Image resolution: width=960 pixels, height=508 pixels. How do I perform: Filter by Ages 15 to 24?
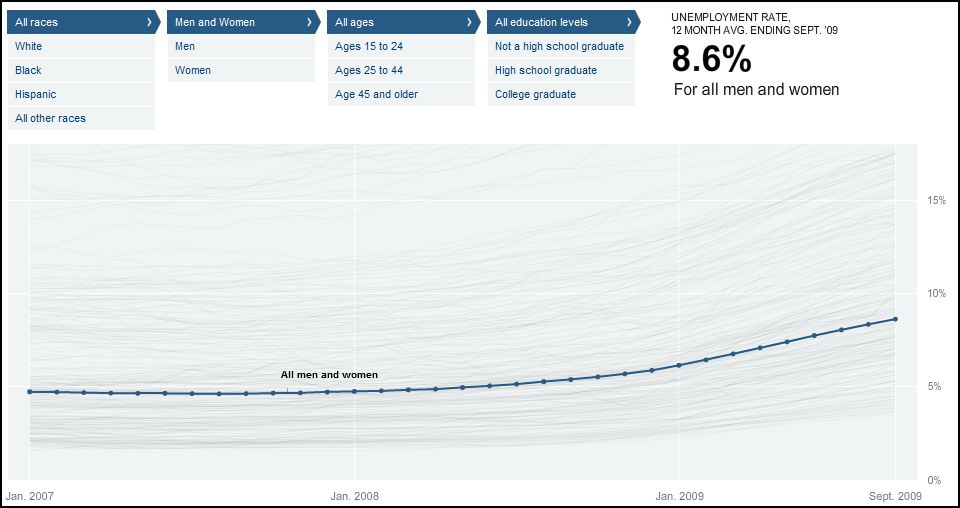click(x=400, y=46)
